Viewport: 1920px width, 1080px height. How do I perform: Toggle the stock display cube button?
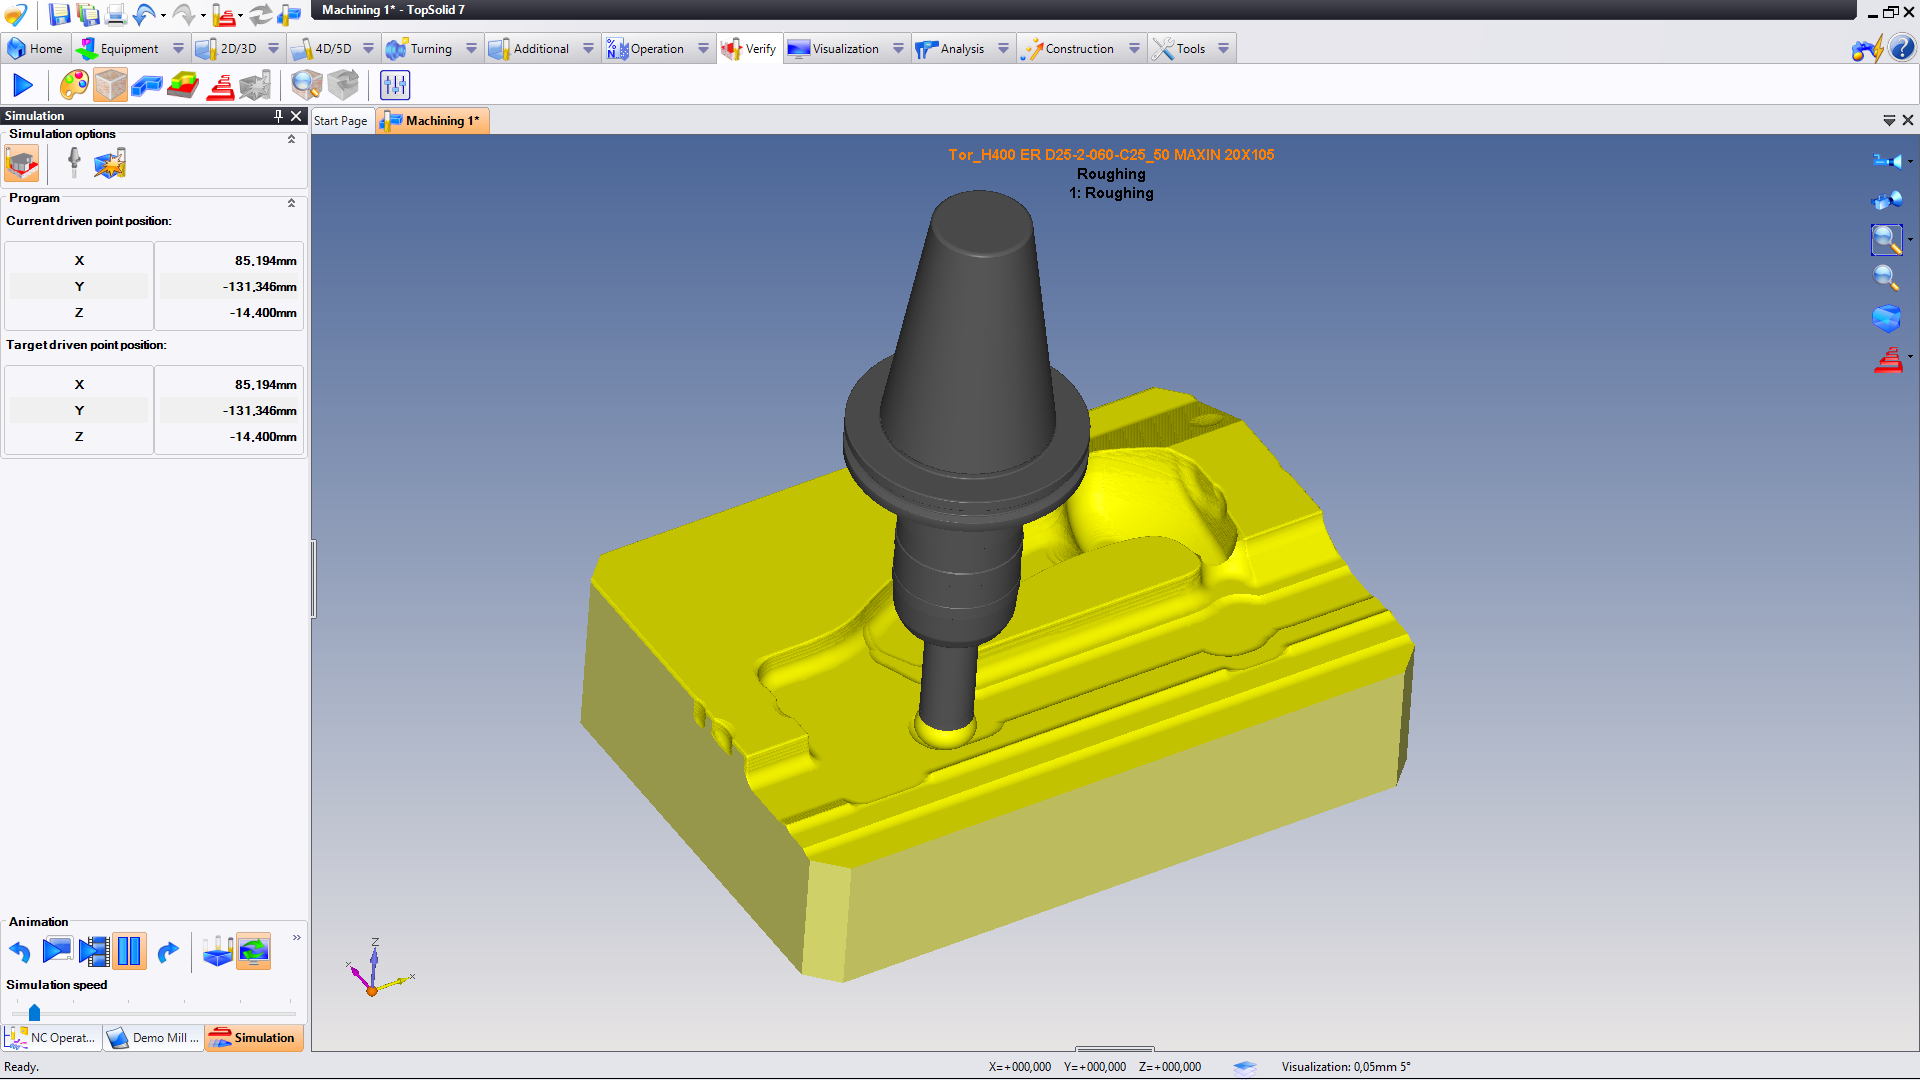(x=110, y=85)
